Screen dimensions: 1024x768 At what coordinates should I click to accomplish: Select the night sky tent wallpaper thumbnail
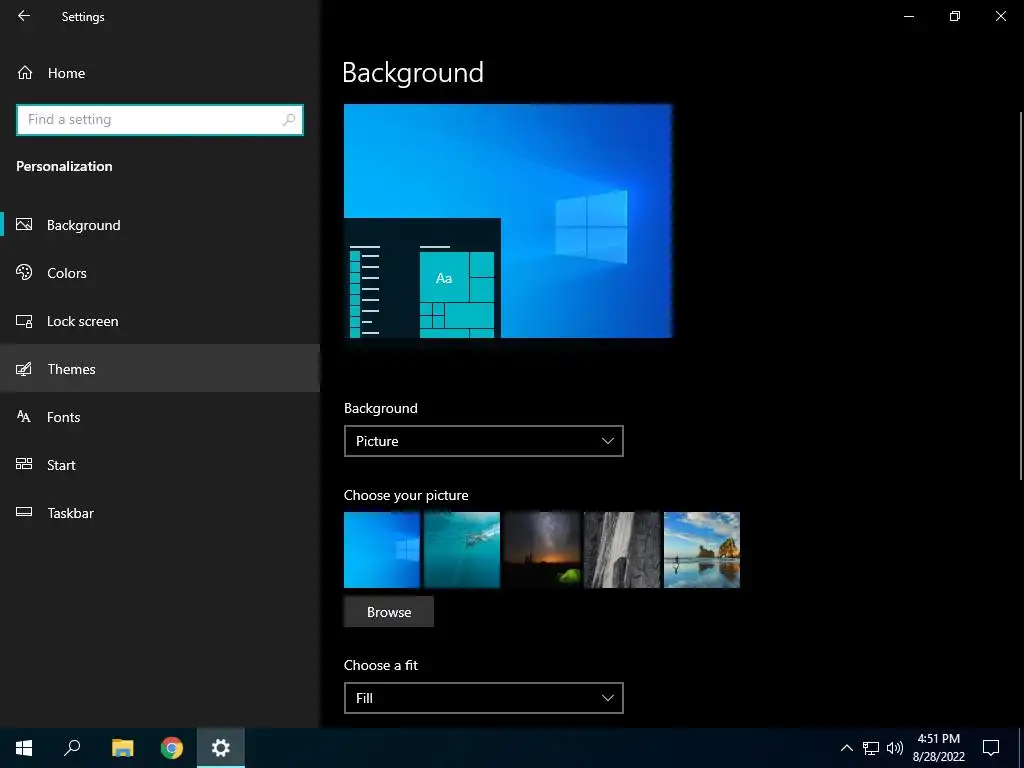tap(542, 550)
